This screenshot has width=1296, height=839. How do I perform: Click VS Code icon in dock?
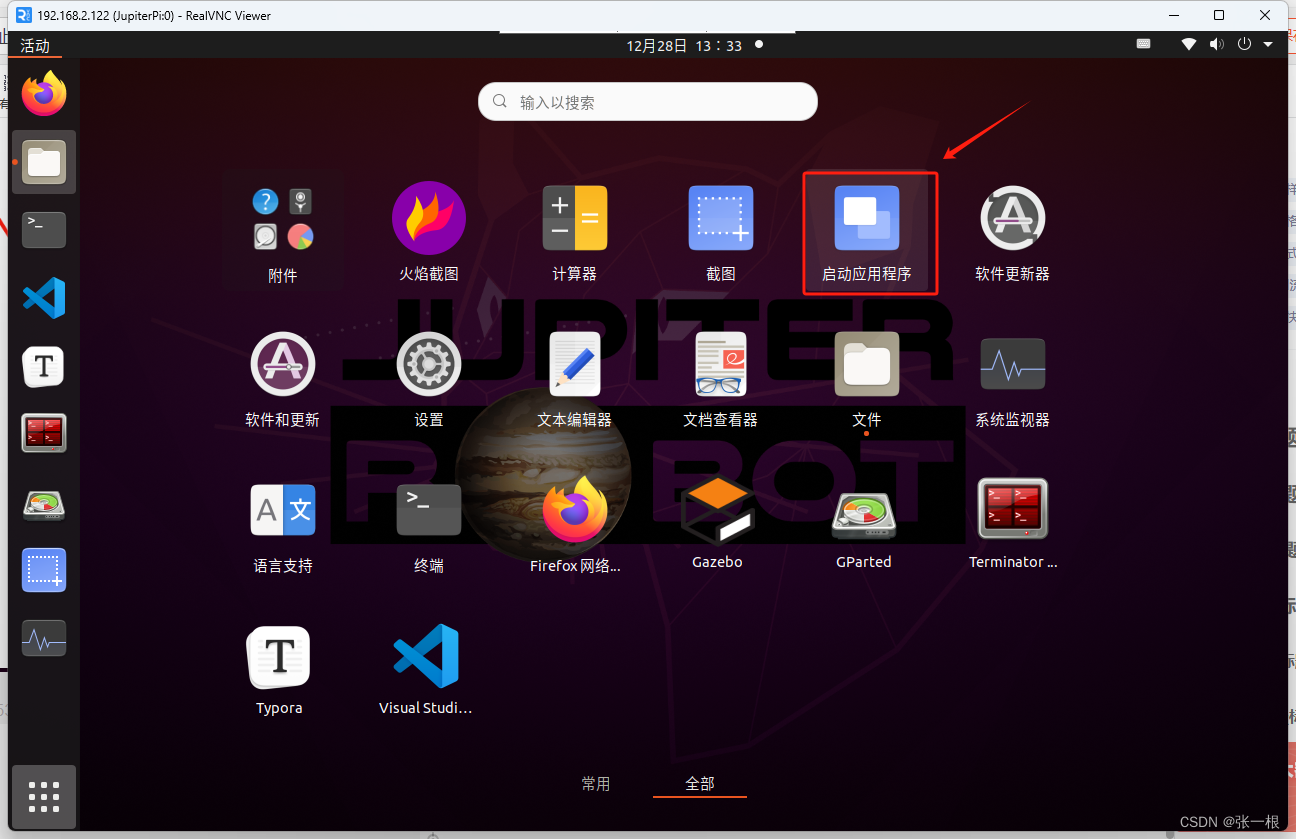pyautogui.click(x=44, y=298)
